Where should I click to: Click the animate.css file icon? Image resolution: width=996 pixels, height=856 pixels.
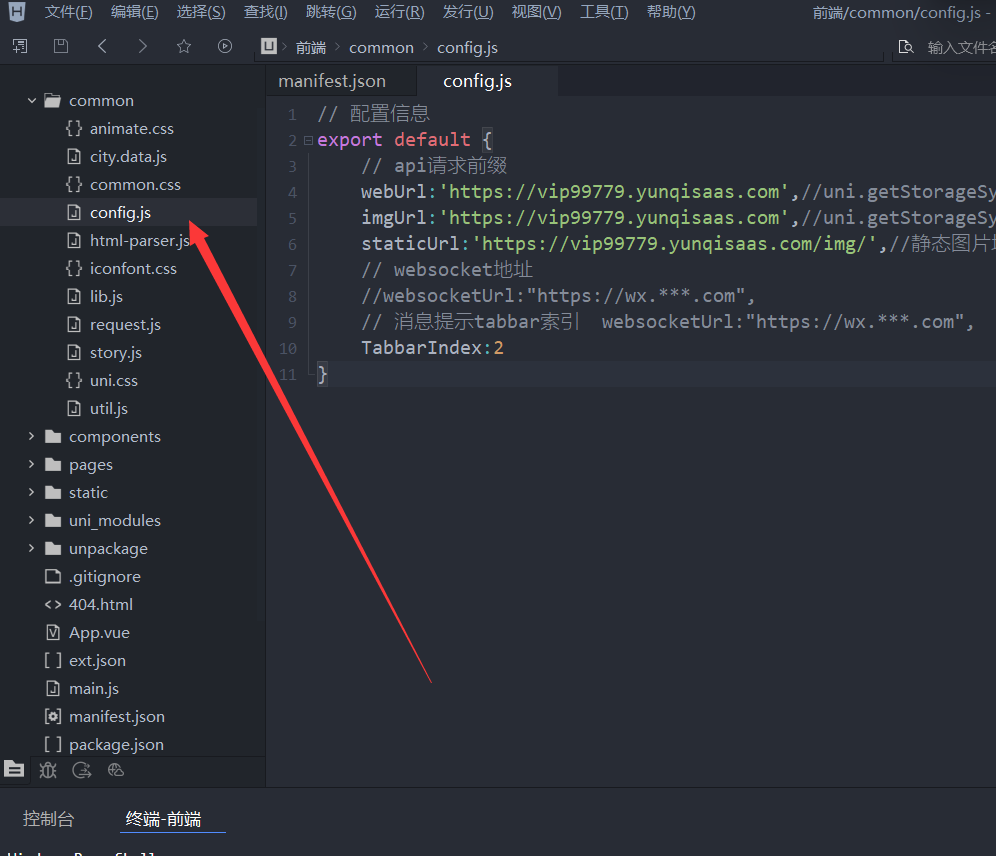74,128
